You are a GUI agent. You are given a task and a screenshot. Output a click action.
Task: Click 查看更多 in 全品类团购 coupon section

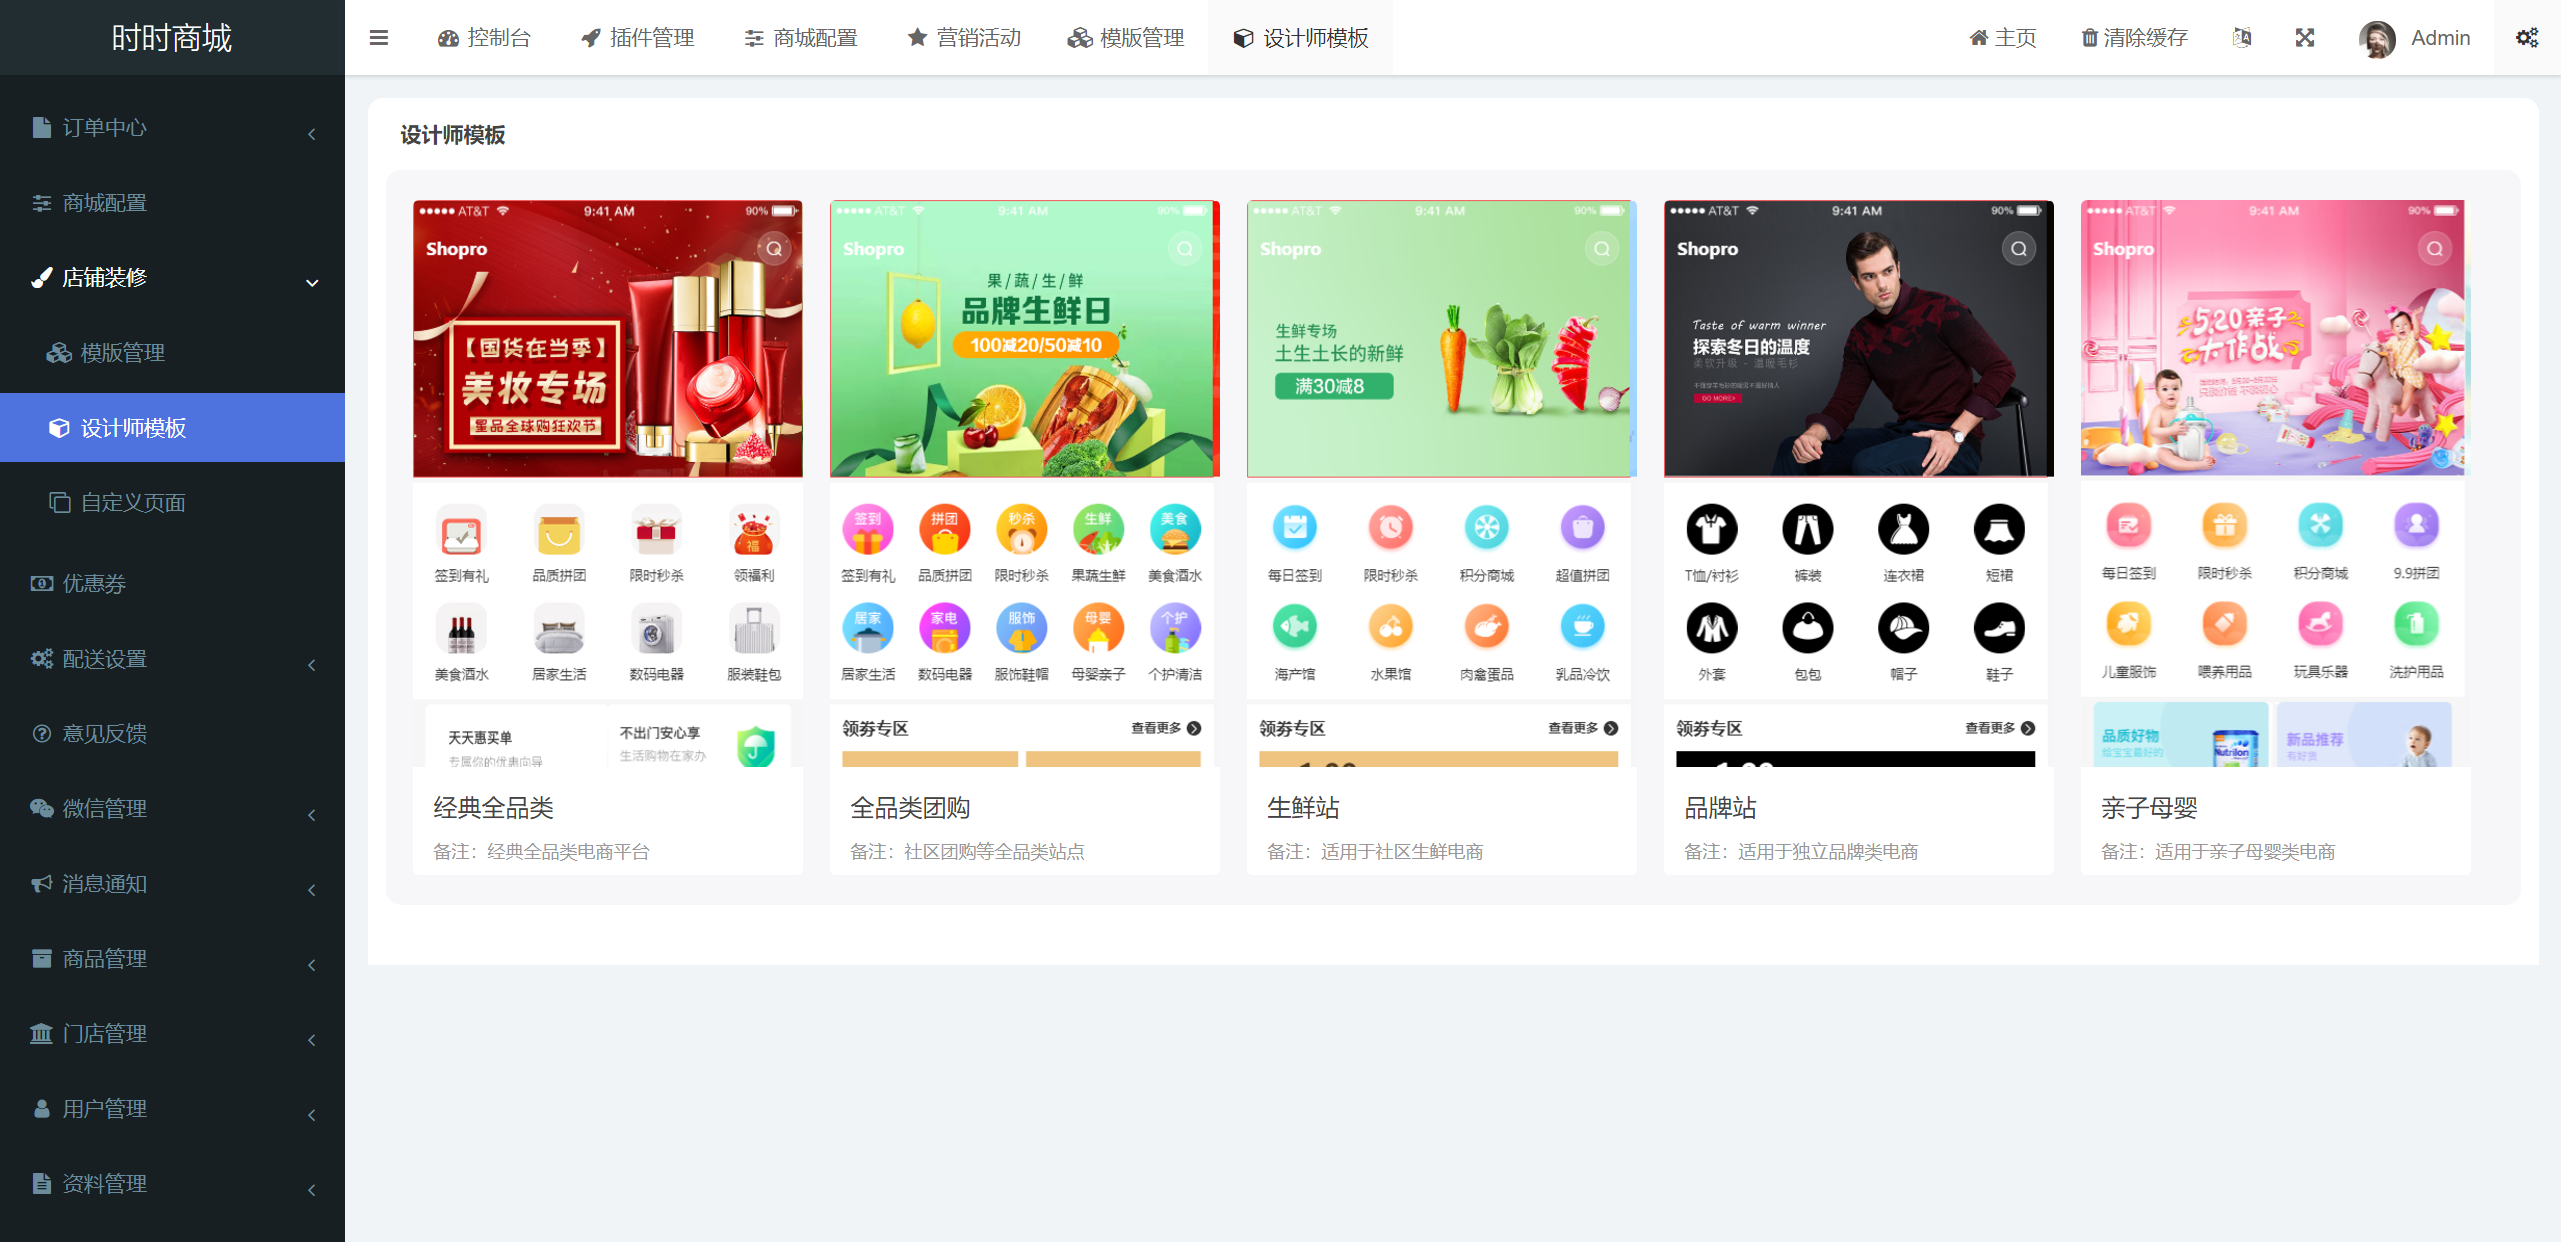[x=1166, y=728]
